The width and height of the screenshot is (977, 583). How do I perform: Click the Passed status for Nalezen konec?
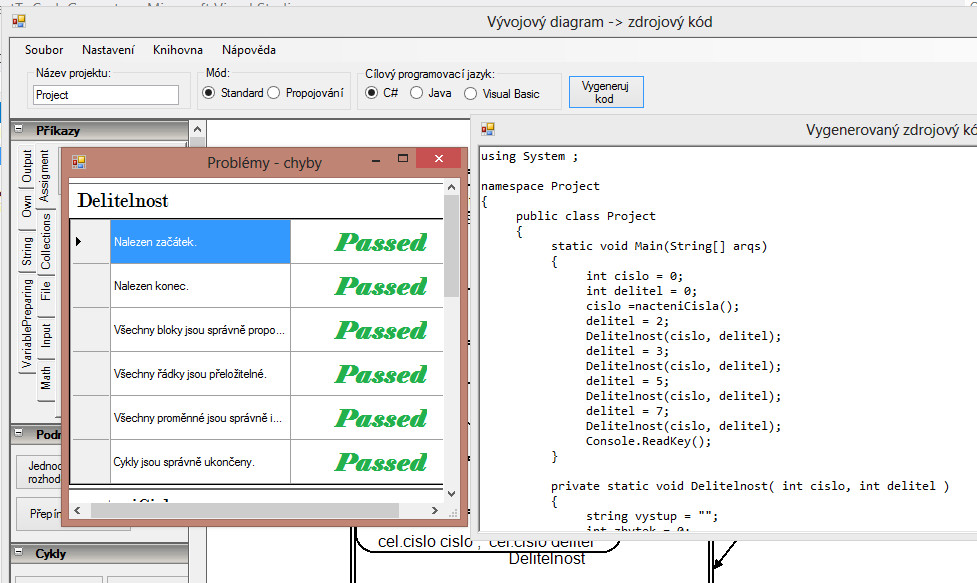click(381, 287)
